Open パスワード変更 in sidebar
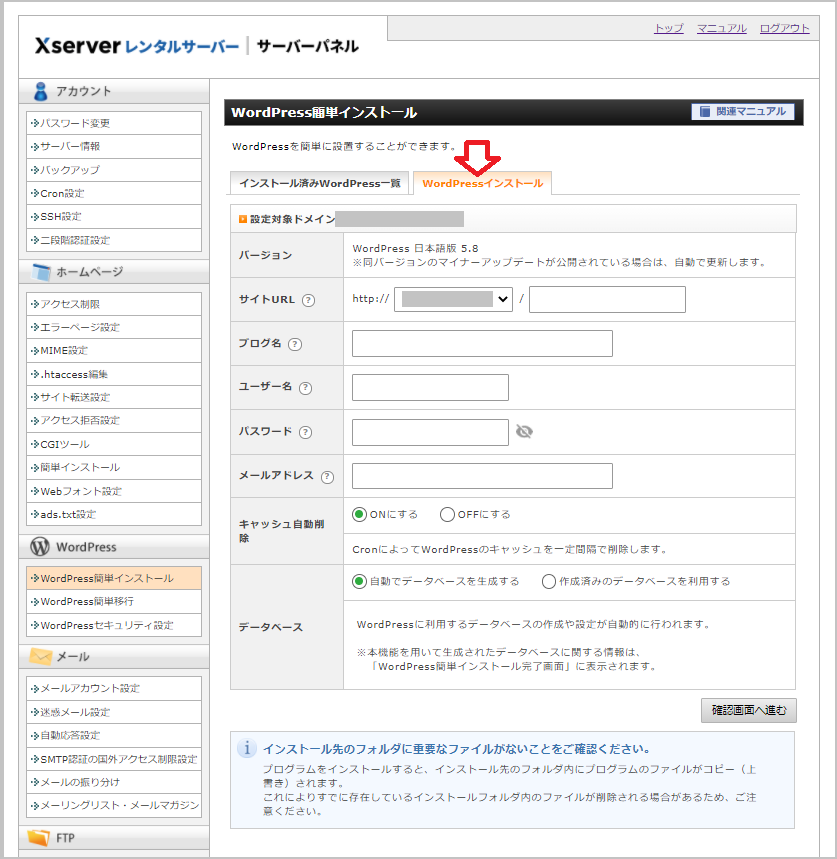This screenshot has width=837, height=859. tap(114, 123)
